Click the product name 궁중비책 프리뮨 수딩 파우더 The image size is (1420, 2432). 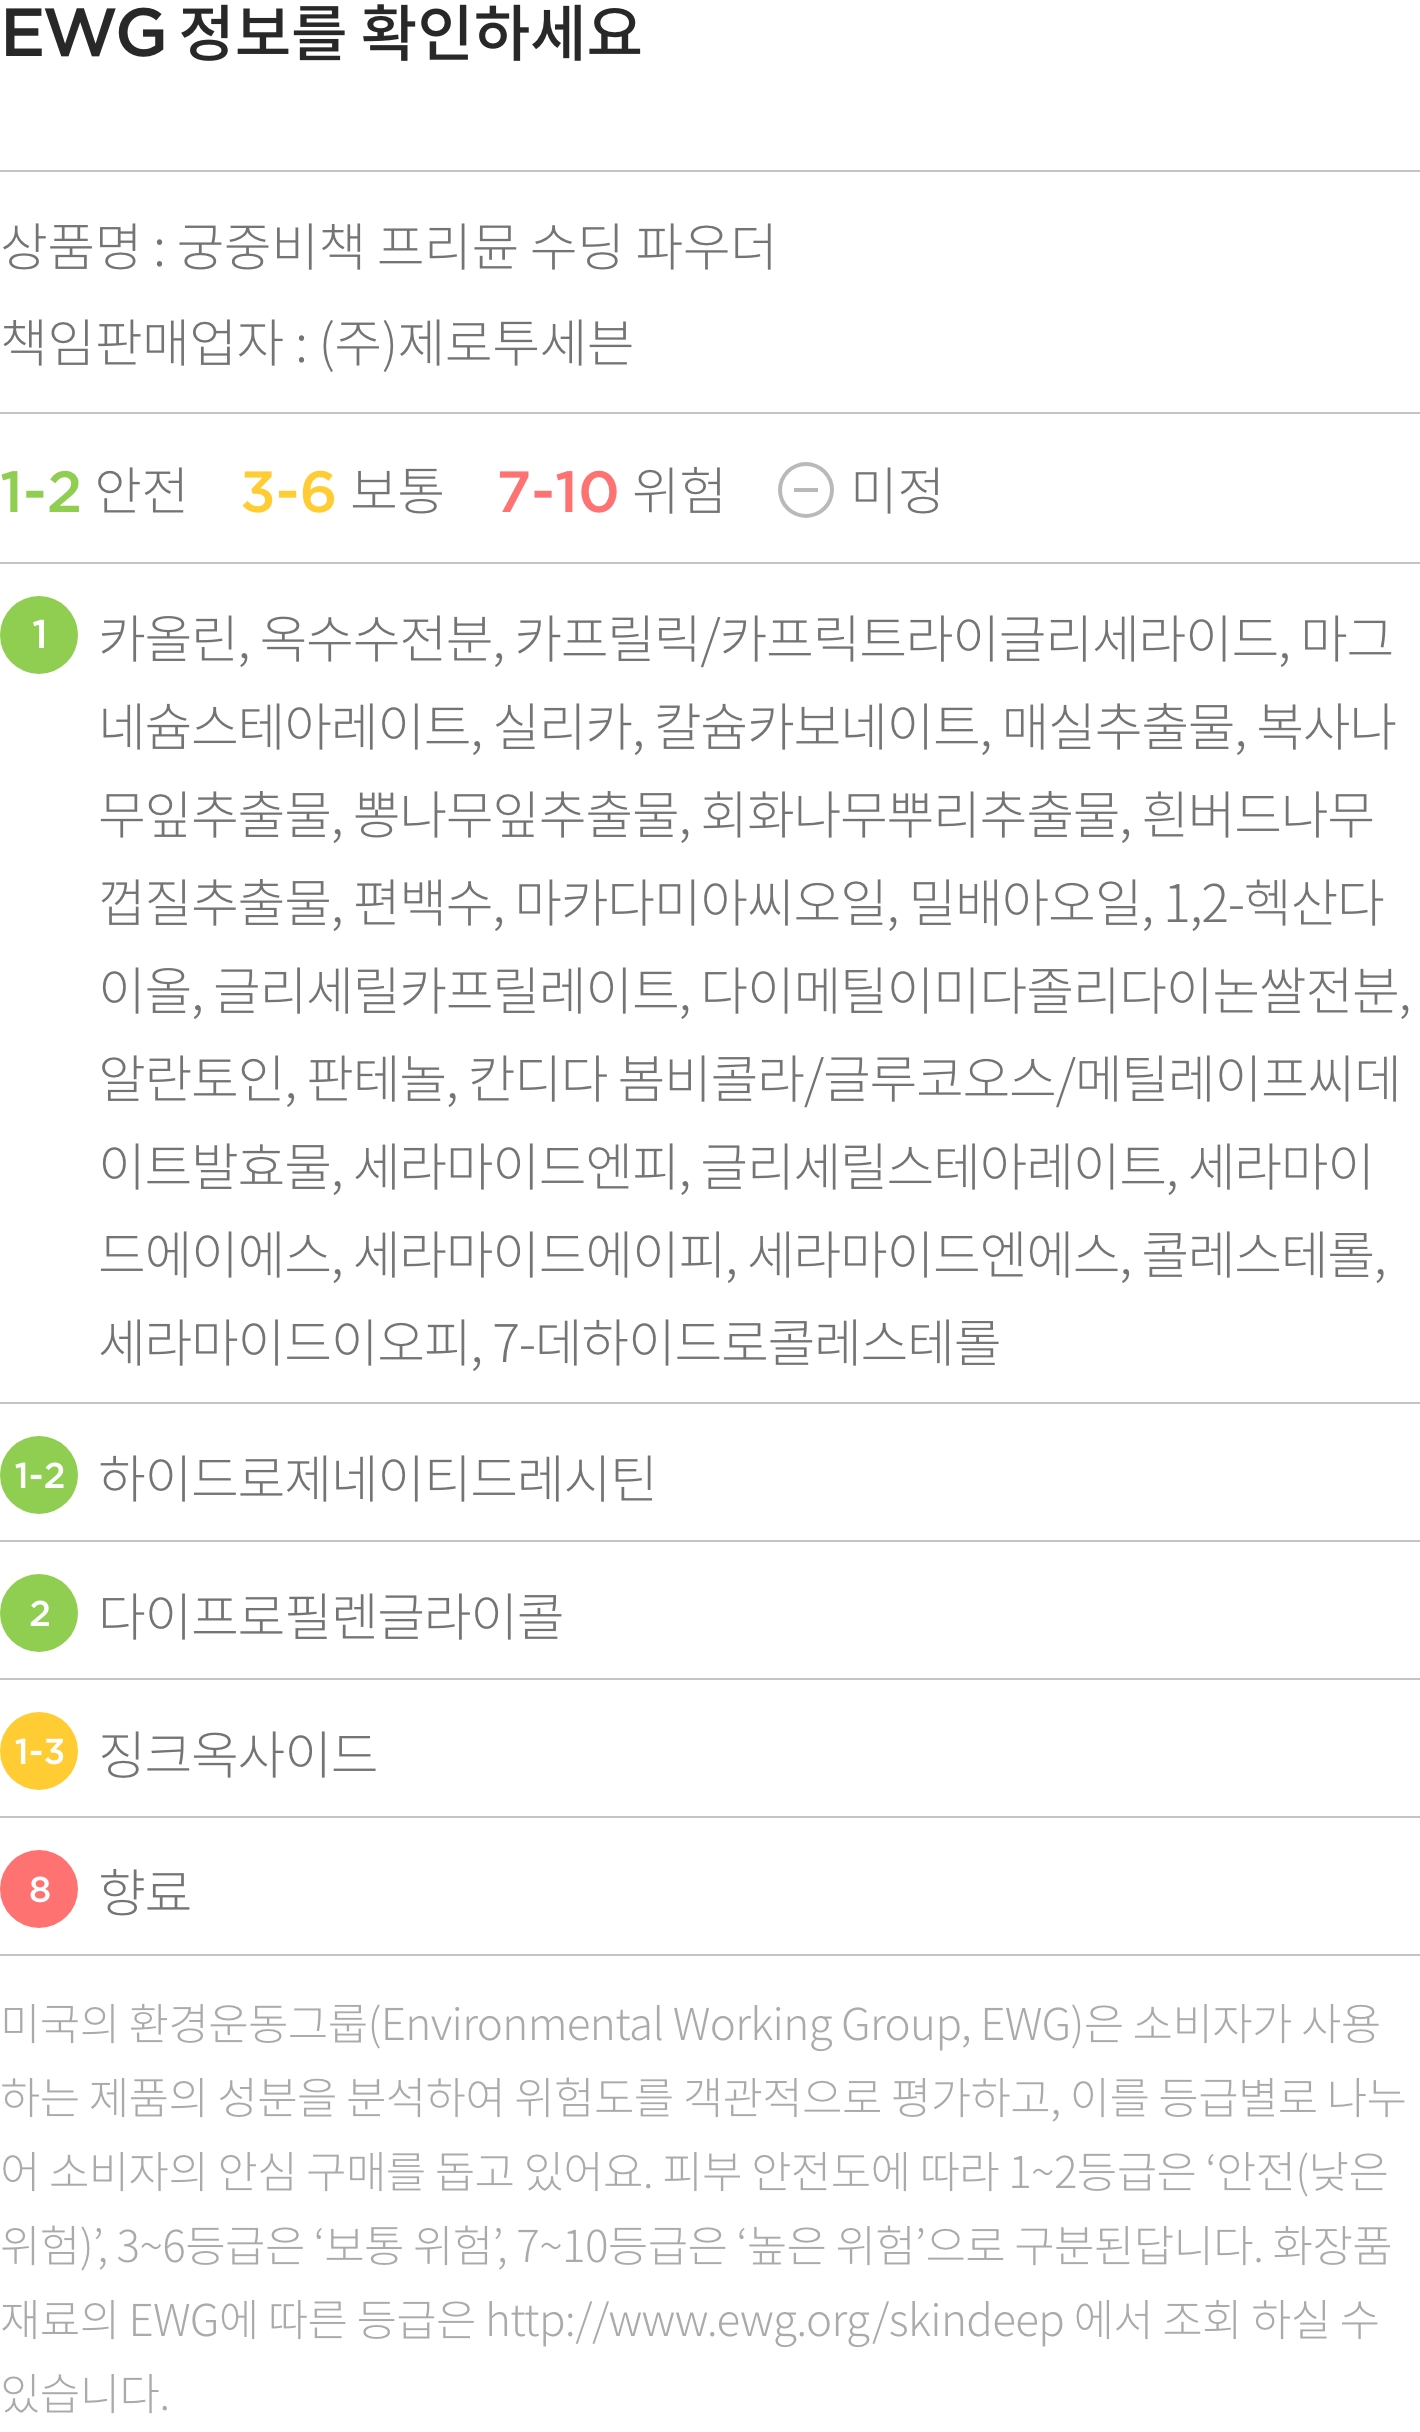(476, 246)
